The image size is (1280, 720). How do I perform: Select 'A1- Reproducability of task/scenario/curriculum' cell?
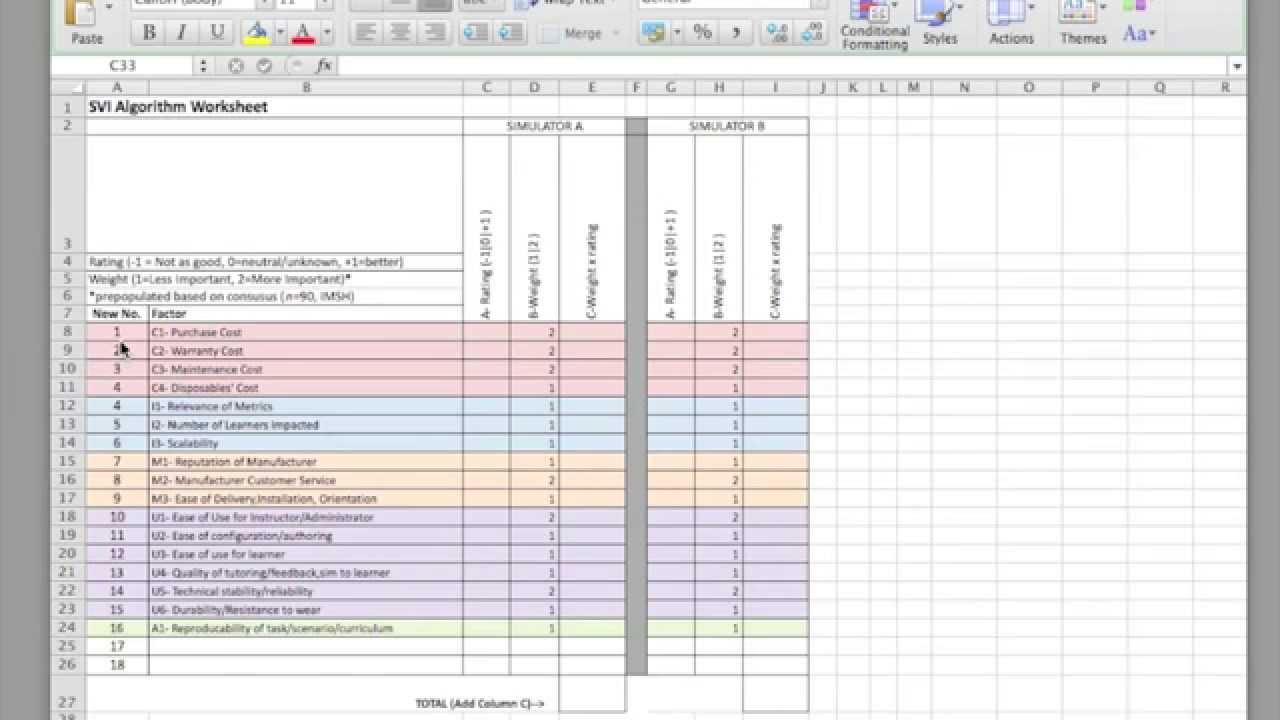(x=306, y=628)
